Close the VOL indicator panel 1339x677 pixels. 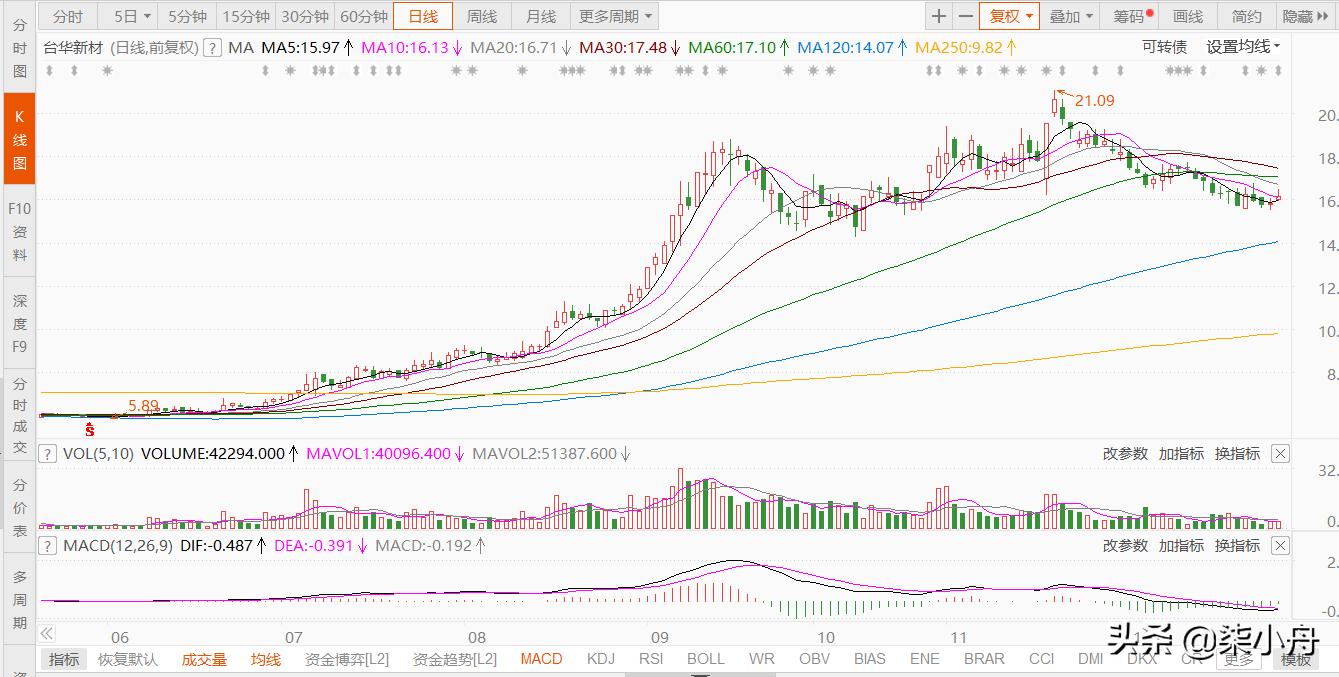(x=1280, y=454)
